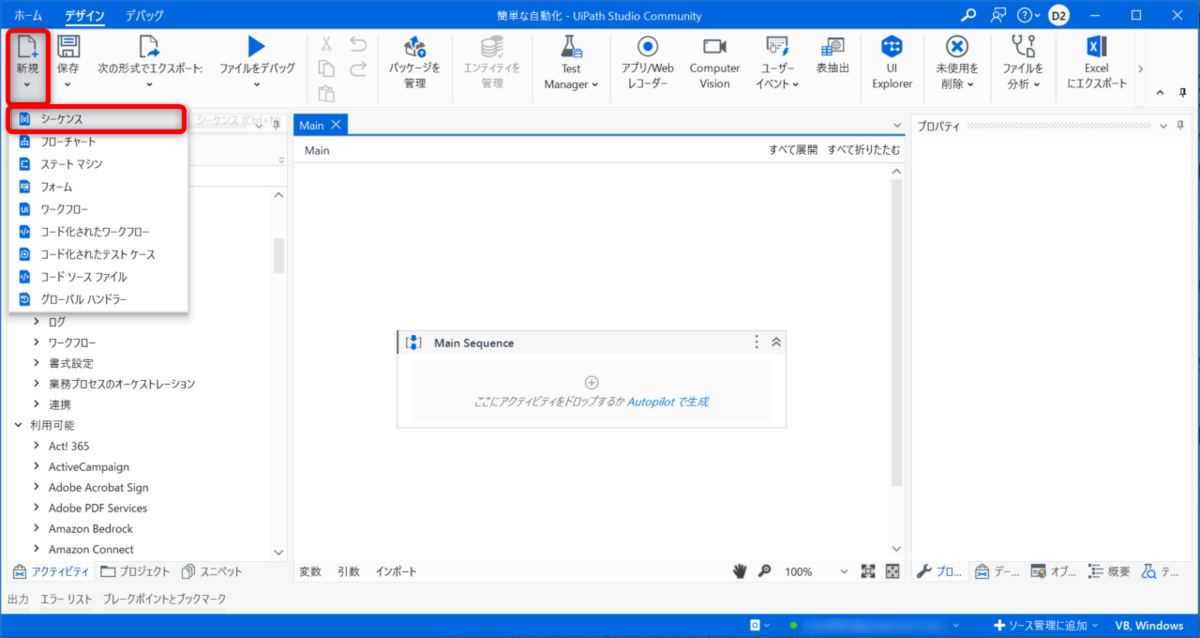Click the activities panel vertical scrollbar
The image size is (1200, 638).
(x=279, y=255)
